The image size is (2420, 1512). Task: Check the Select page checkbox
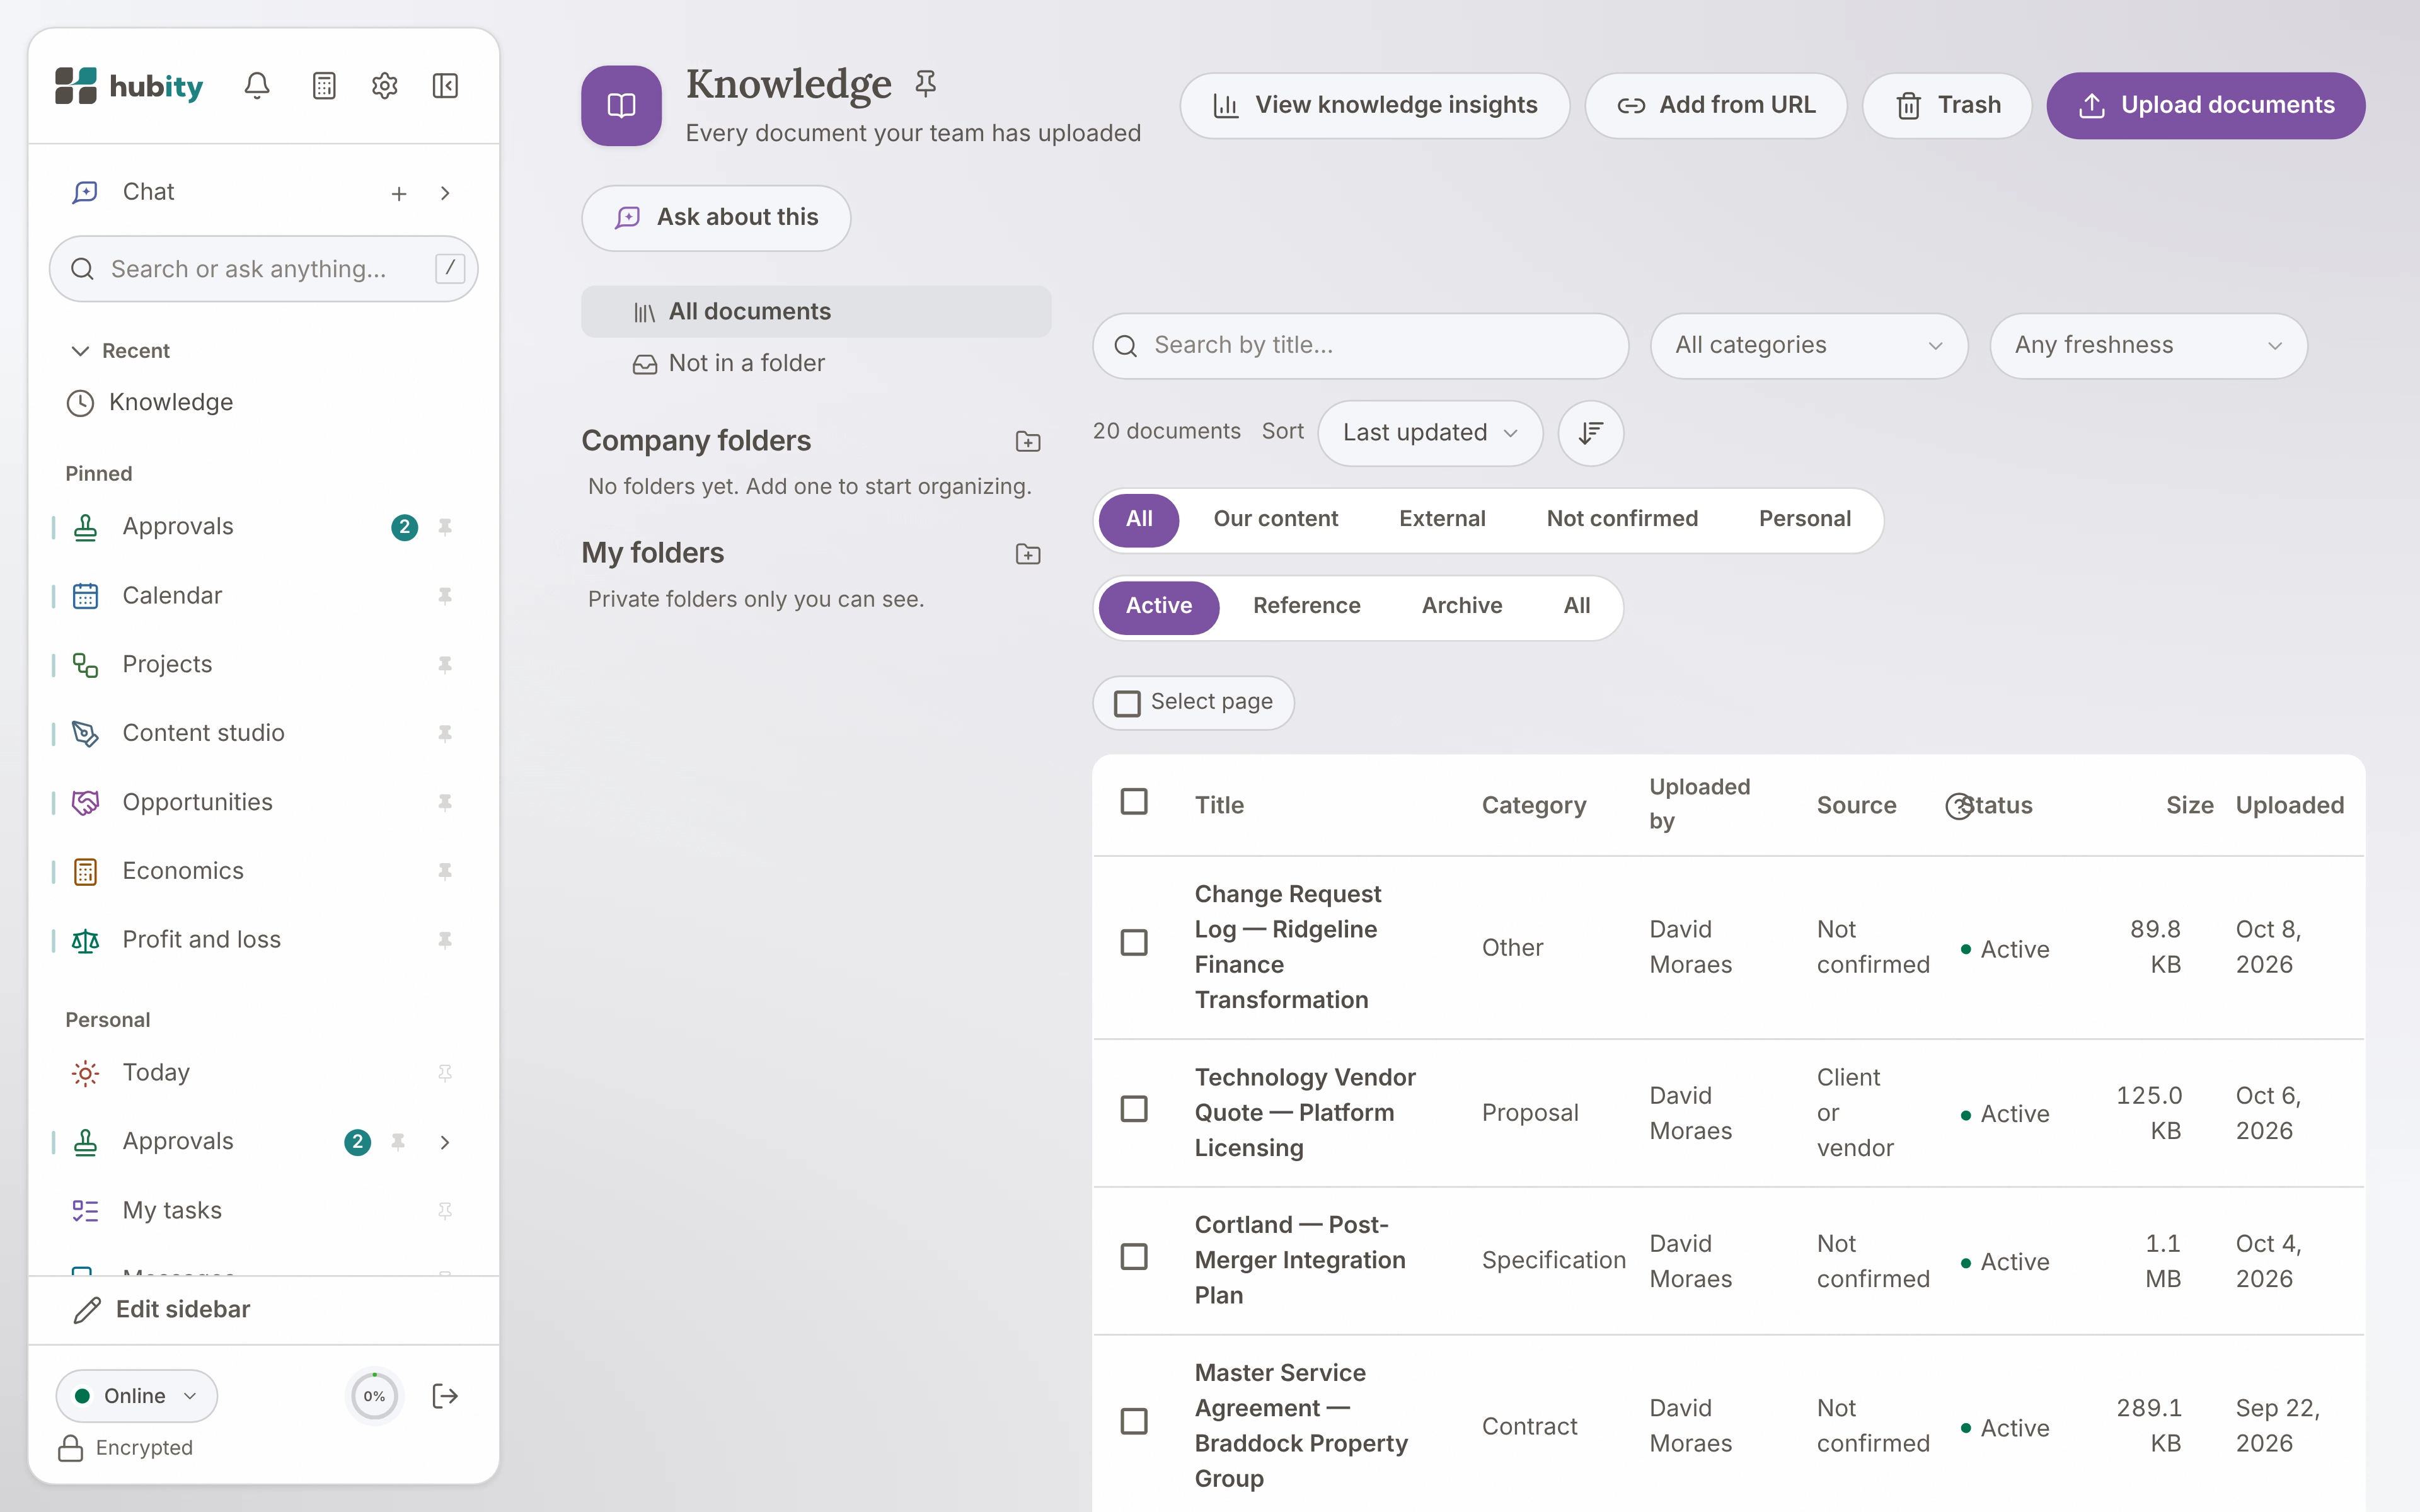pyautogui.click(x=1127, y=703)
